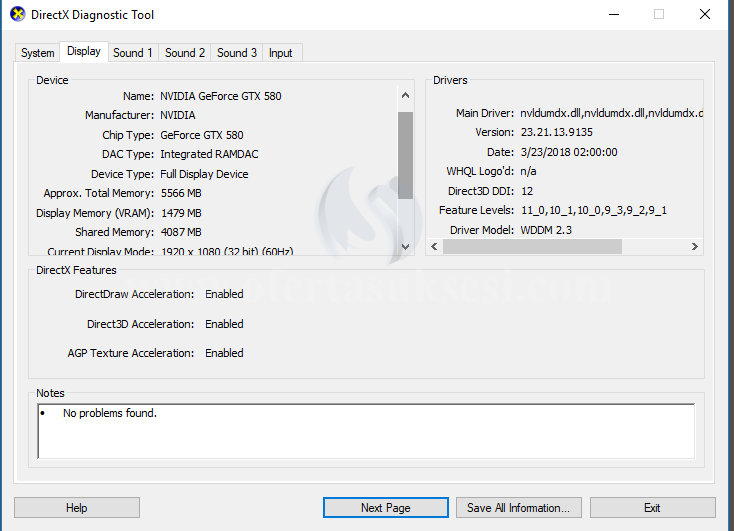Click WHQL Logo'd value 'n/a'
This screenshot has width=734, height=531.
click(x=528, y=171)
